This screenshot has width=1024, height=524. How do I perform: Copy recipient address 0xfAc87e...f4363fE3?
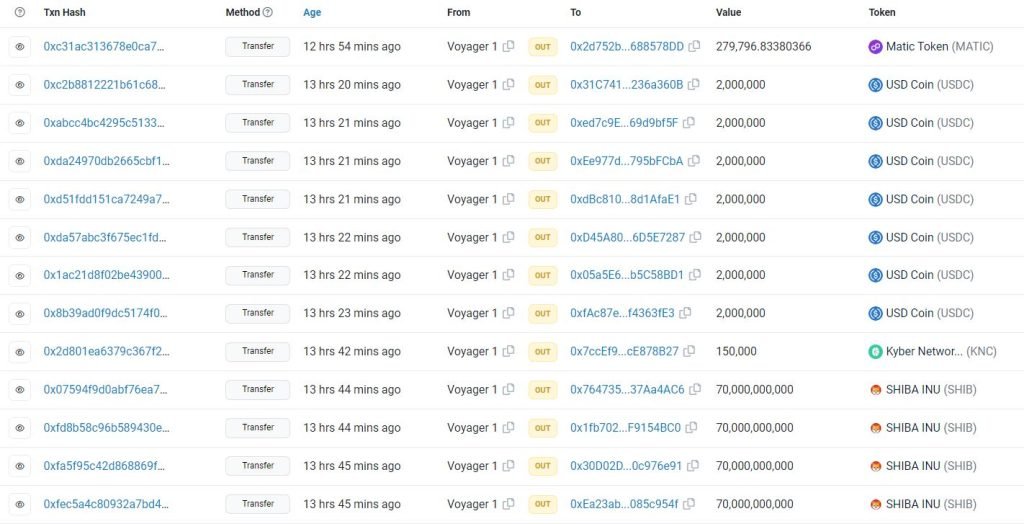point(685,313)
